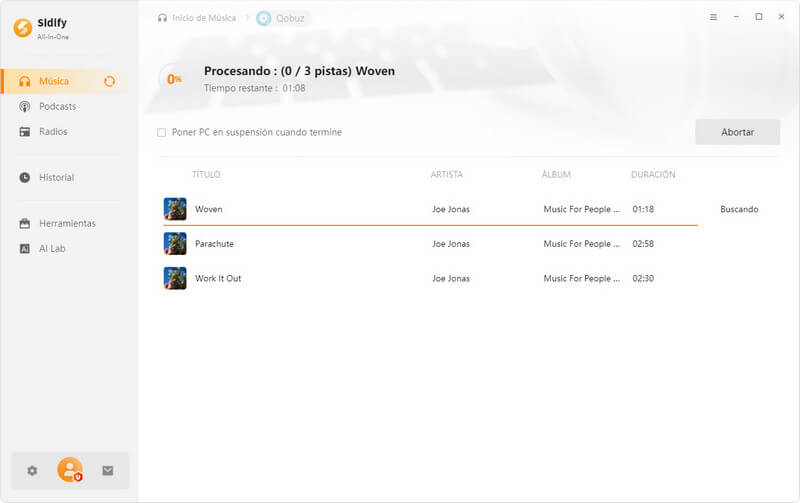Open AI Lab in the sidebar
The image size is (800, 503).
[52, 248]
